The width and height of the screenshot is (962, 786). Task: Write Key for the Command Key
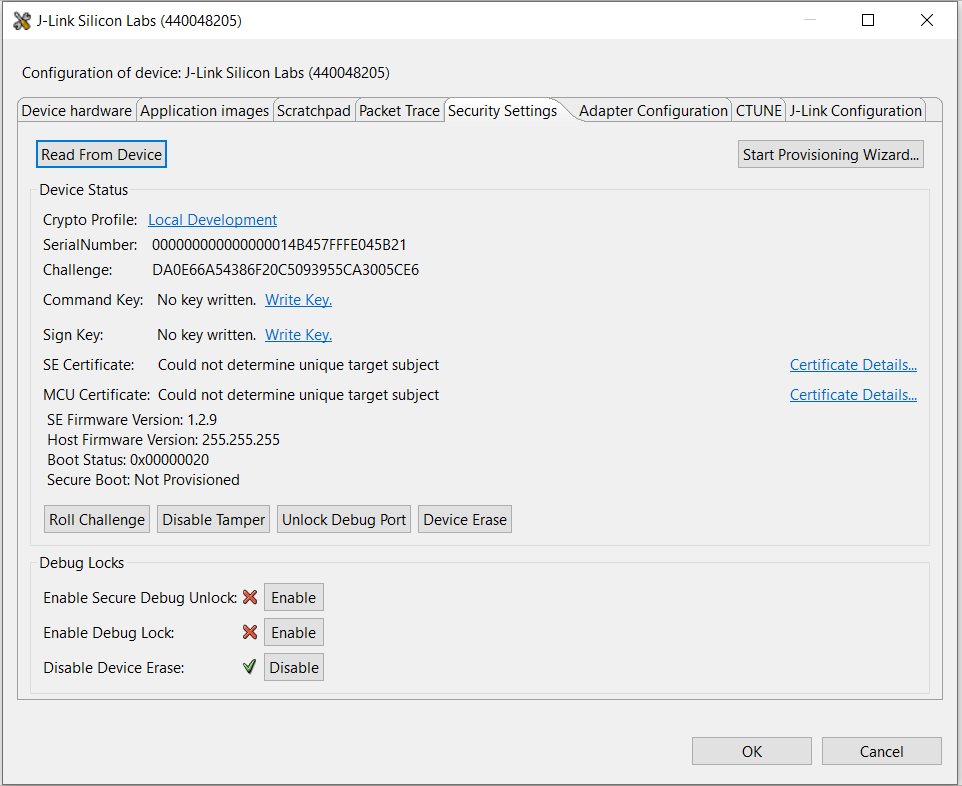pos(298,299)
